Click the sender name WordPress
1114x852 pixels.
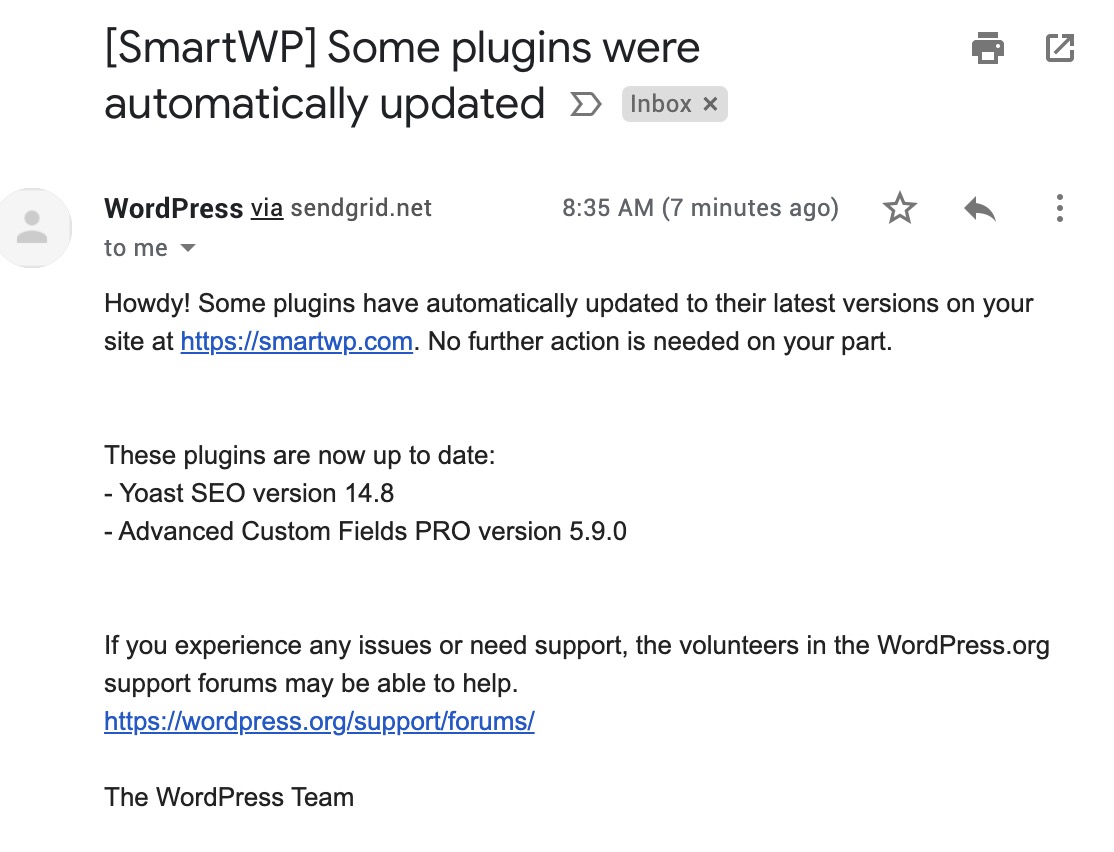pyautogui.click(x=173, y=208)
